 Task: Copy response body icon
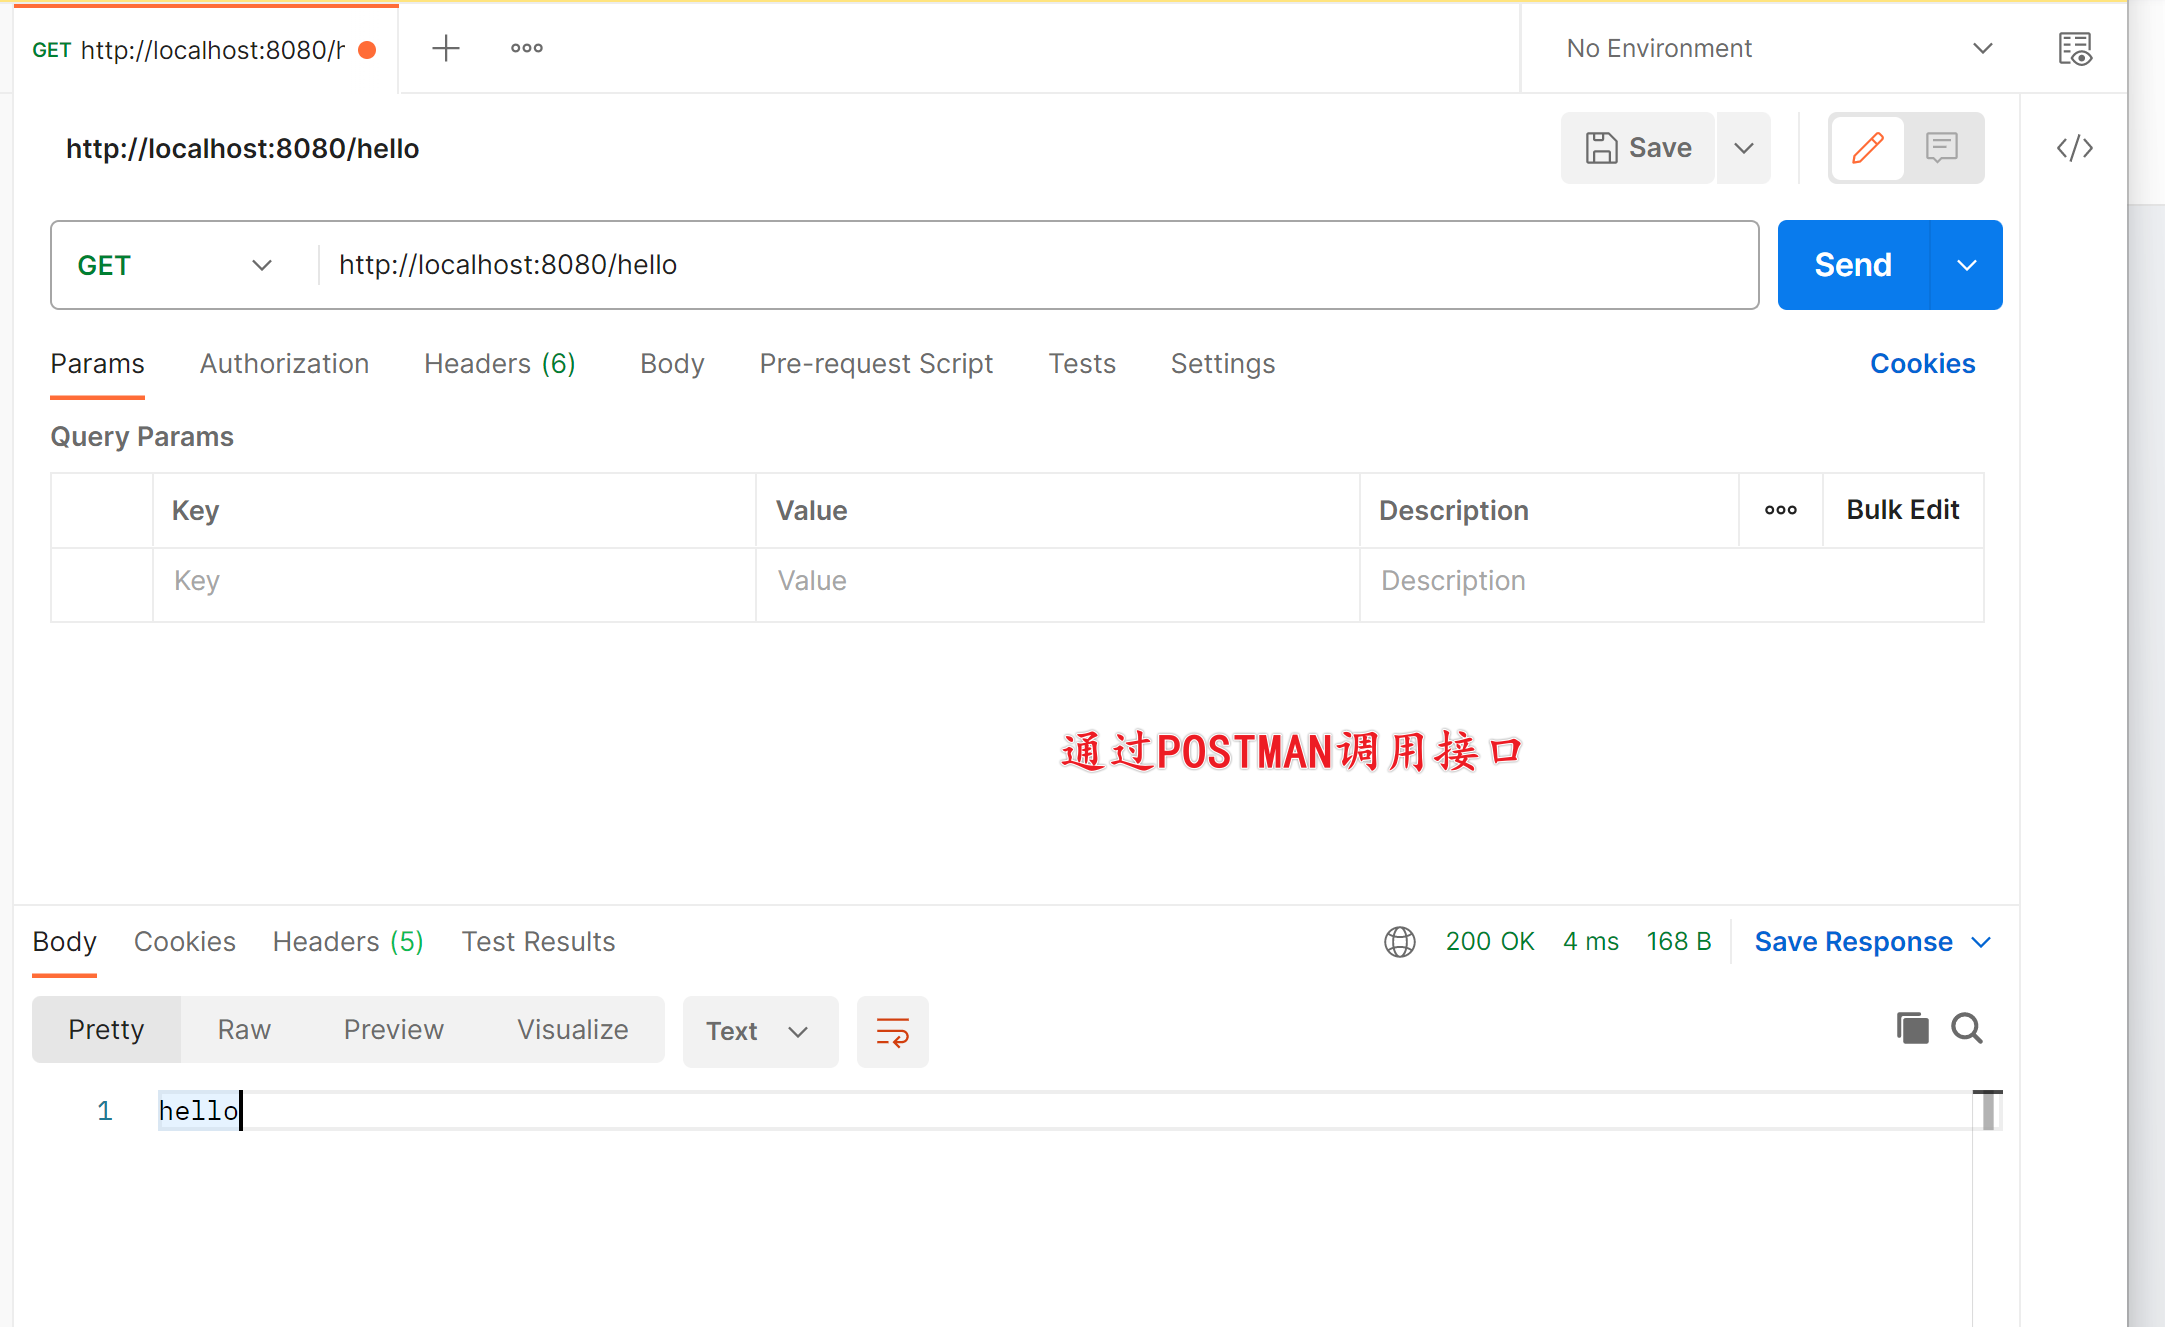tap(1912, 1028)
